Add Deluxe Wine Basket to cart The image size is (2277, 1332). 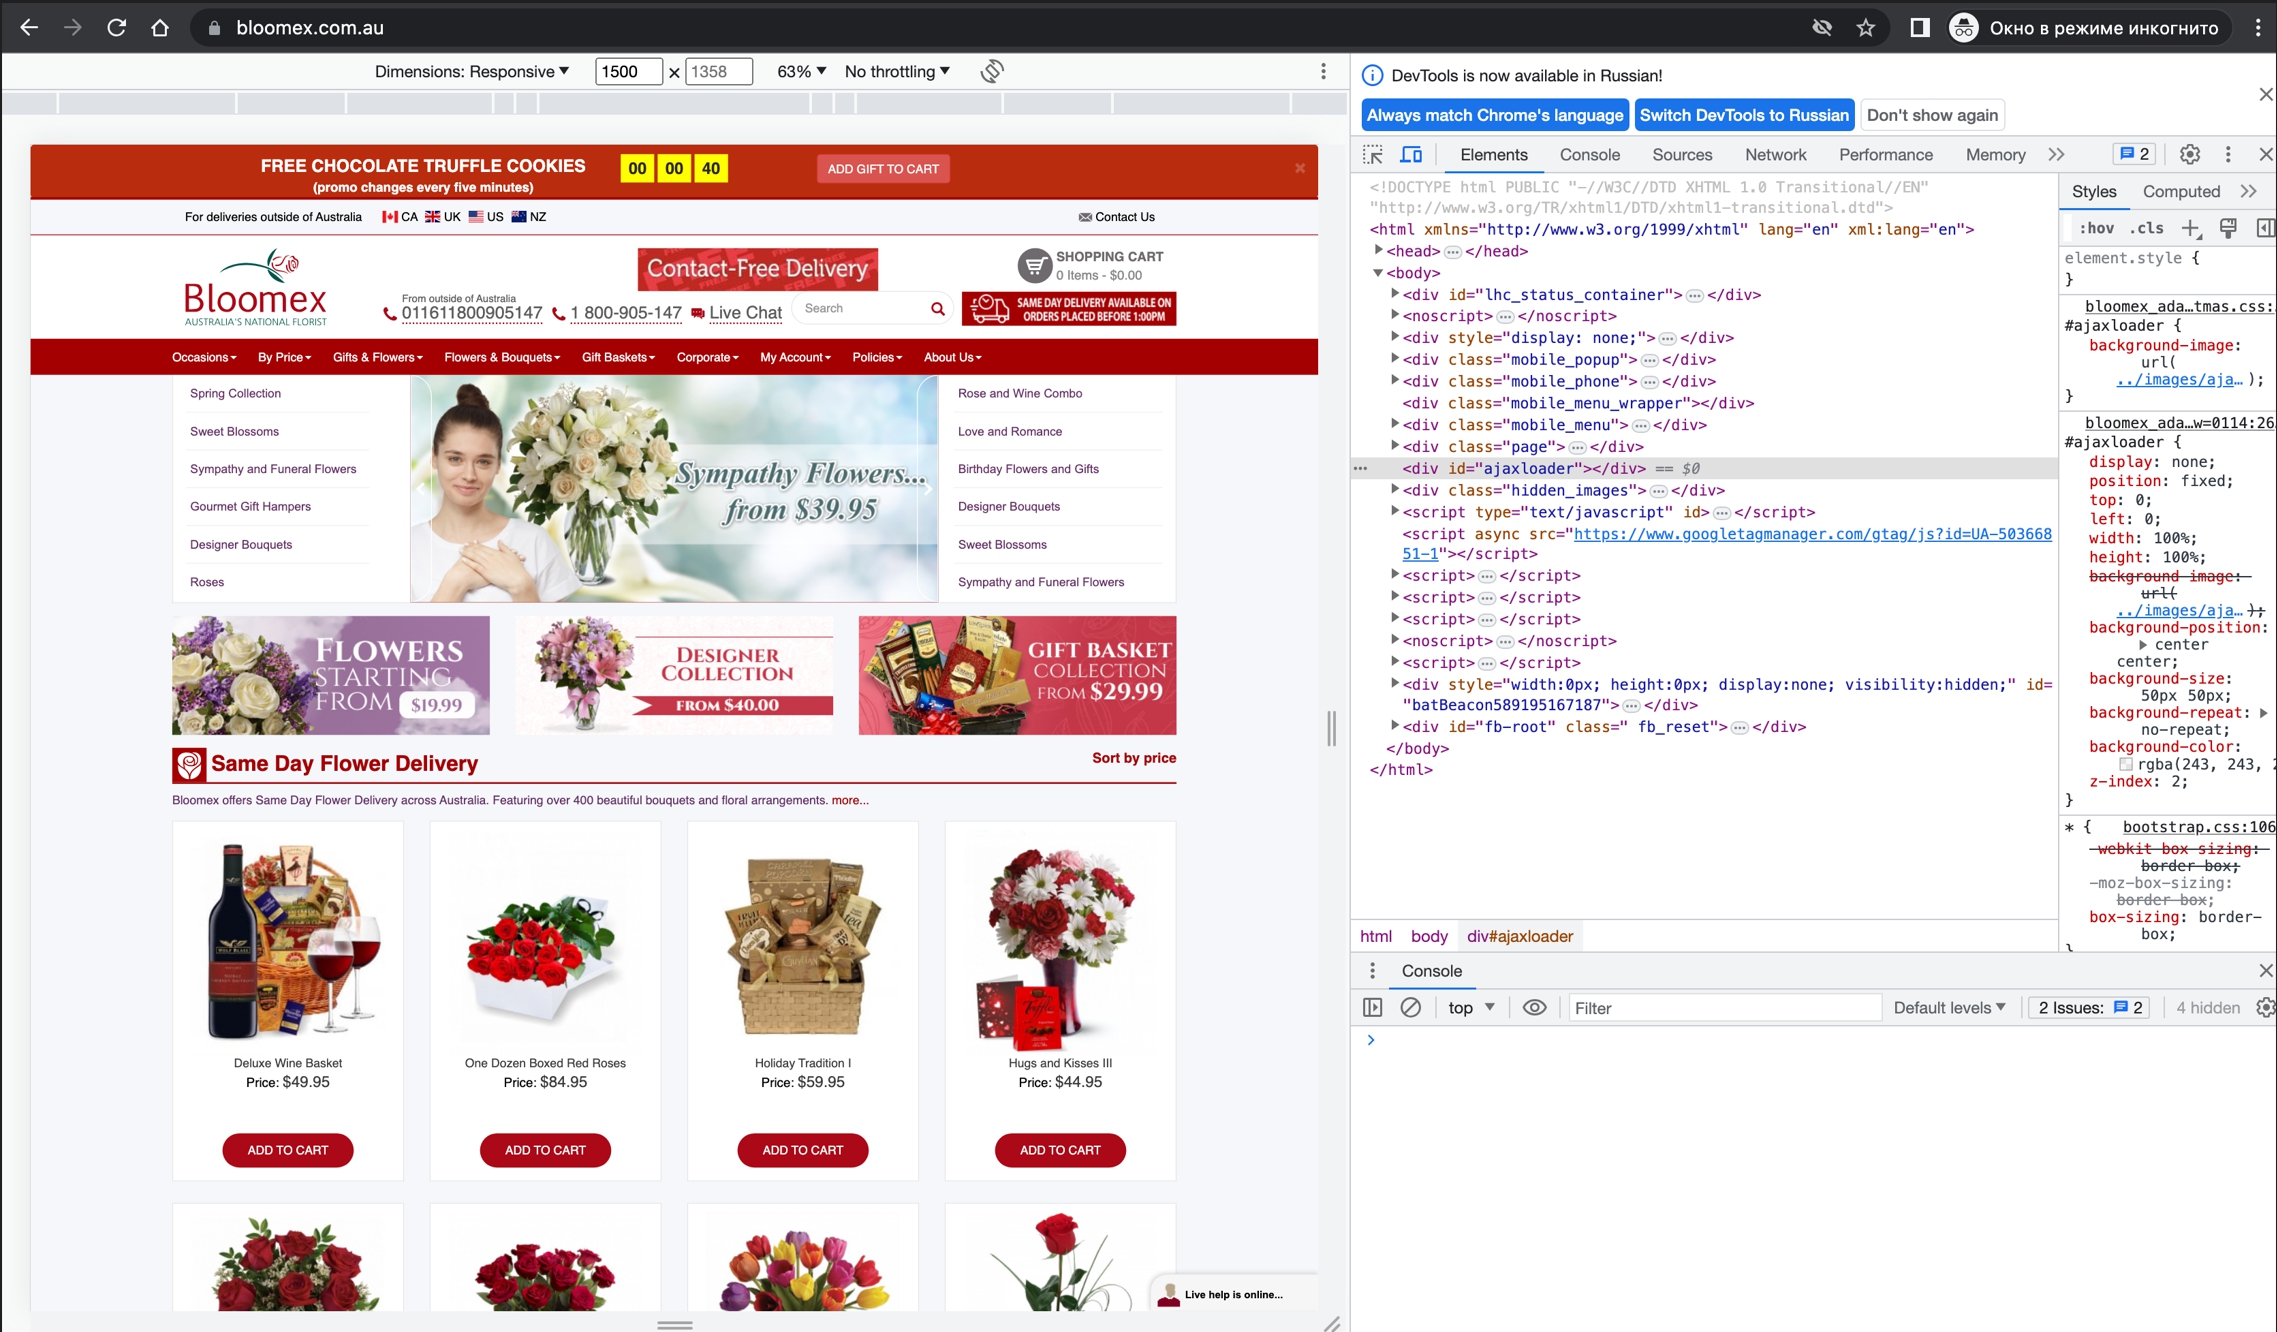(x=287, y=1150)
